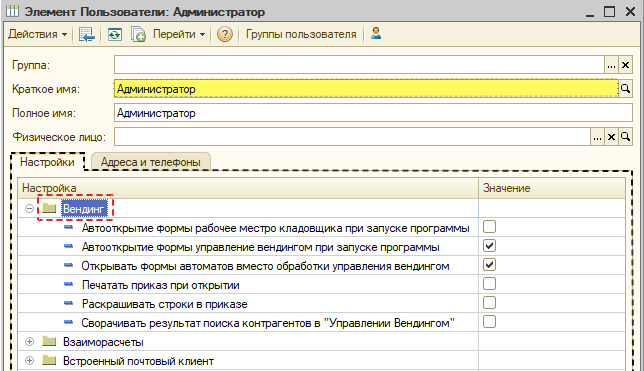Select the Вендинг tree item
This screenshot has width=644, height=371.
coord(84,209)
